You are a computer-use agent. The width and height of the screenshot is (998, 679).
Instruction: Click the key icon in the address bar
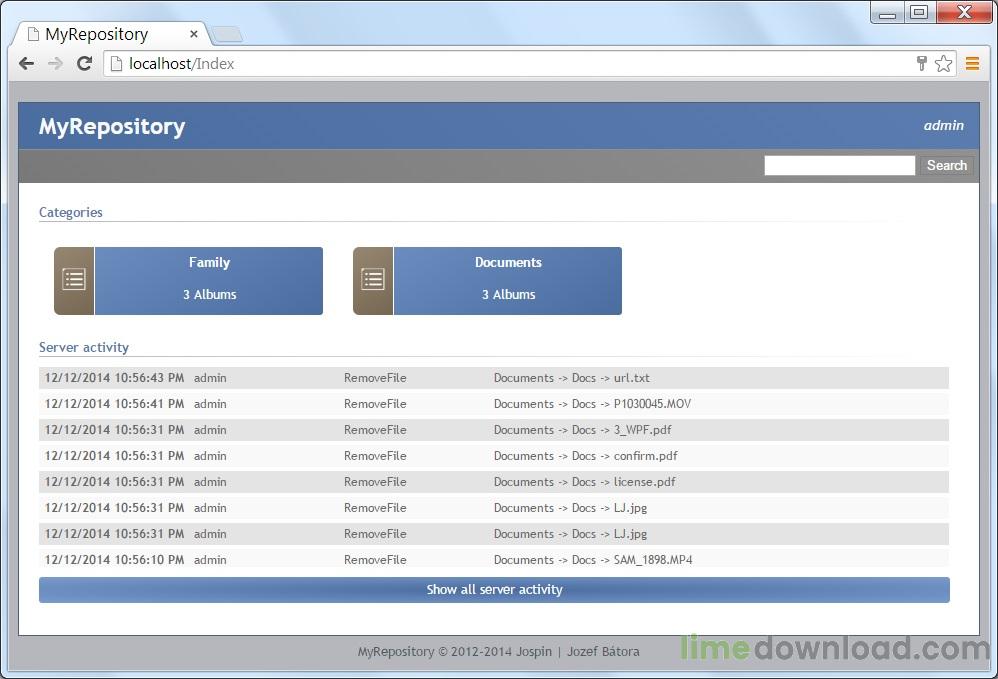(x=921, y=63)
